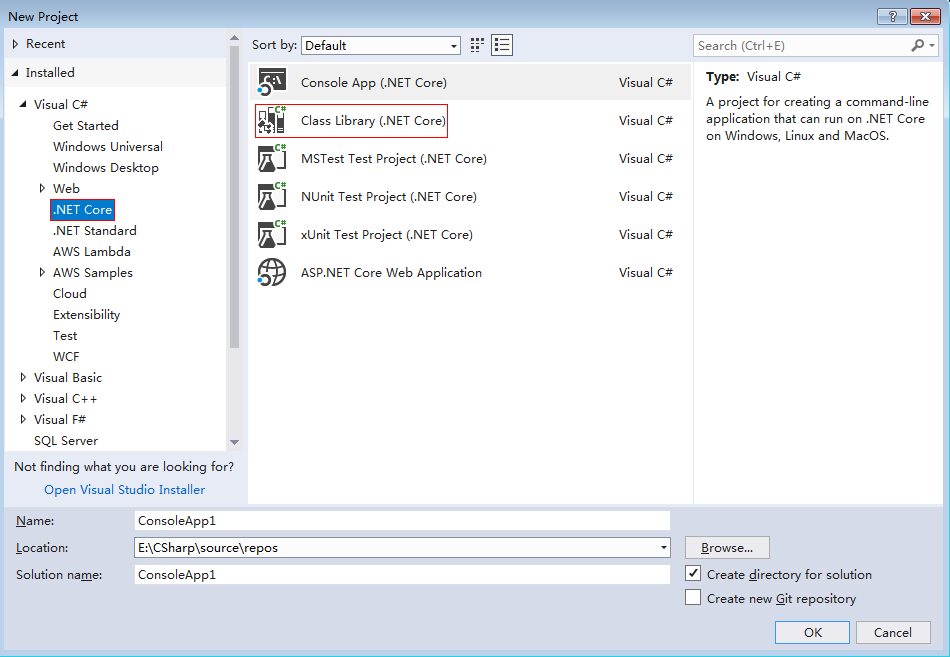
Task: Expand the Visual Basic node
Action: (23, 378)
